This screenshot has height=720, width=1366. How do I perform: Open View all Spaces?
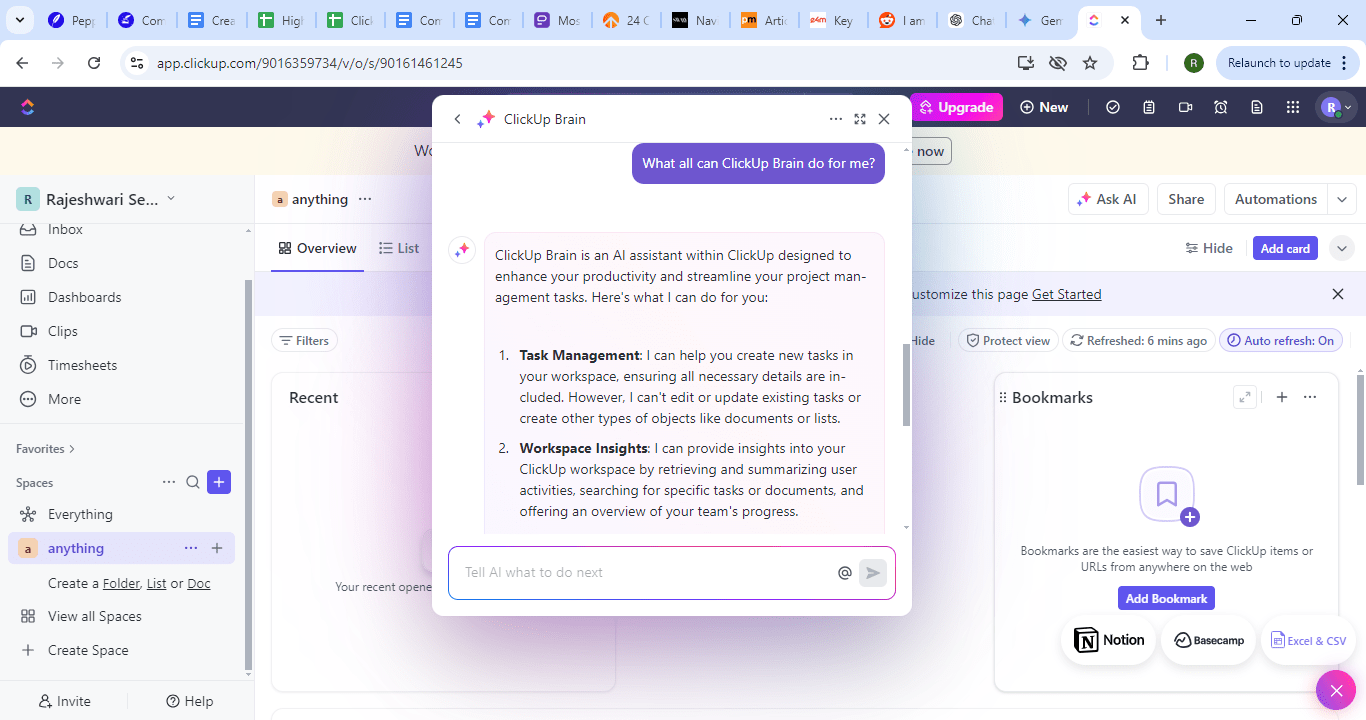[x=94, y=616]
